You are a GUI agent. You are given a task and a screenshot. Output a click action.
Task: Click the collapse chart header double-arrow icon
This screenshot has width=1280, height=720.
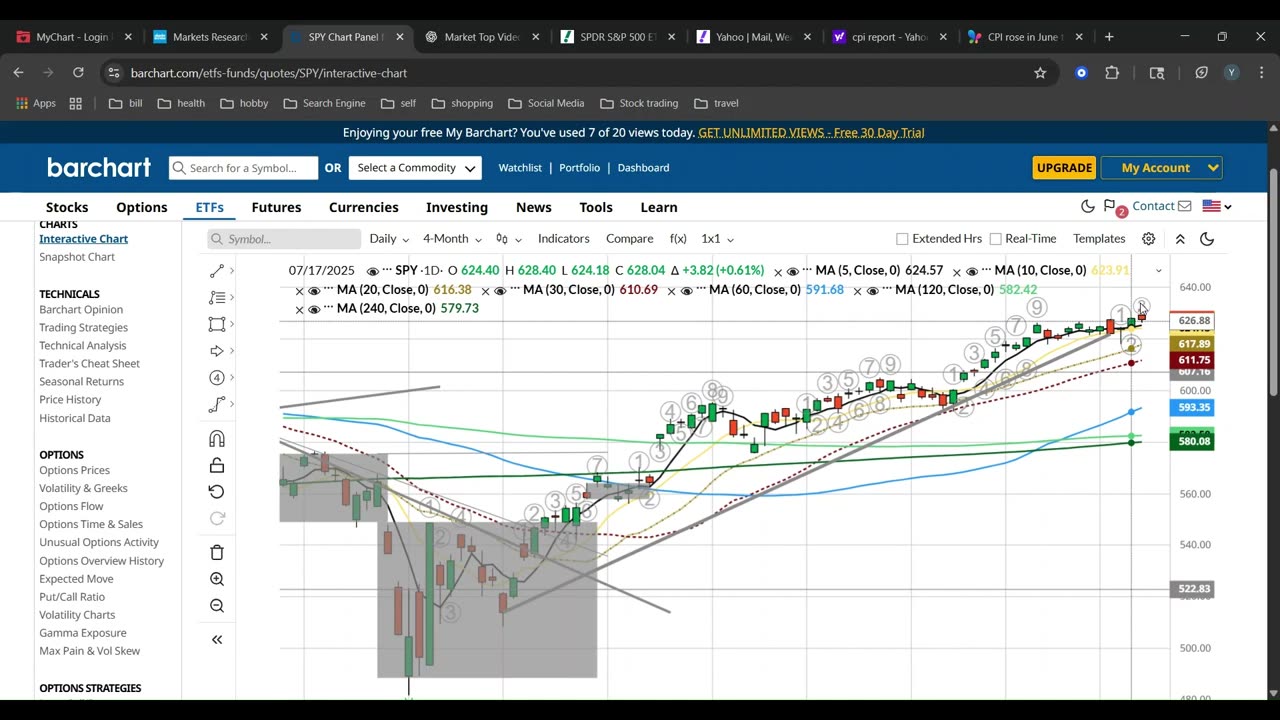(1180, 239)
